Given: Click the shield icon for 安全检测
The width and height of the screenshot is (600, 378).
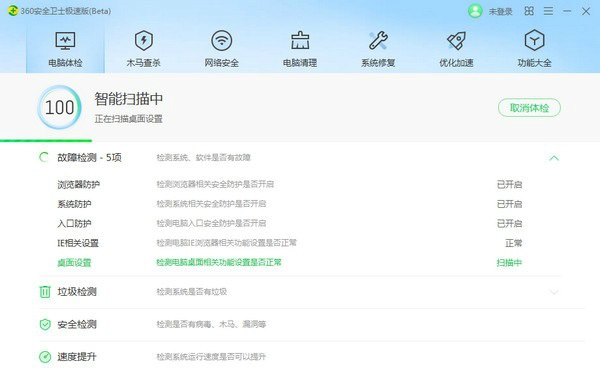Looking at the screenshot, I should coord(45,324).
